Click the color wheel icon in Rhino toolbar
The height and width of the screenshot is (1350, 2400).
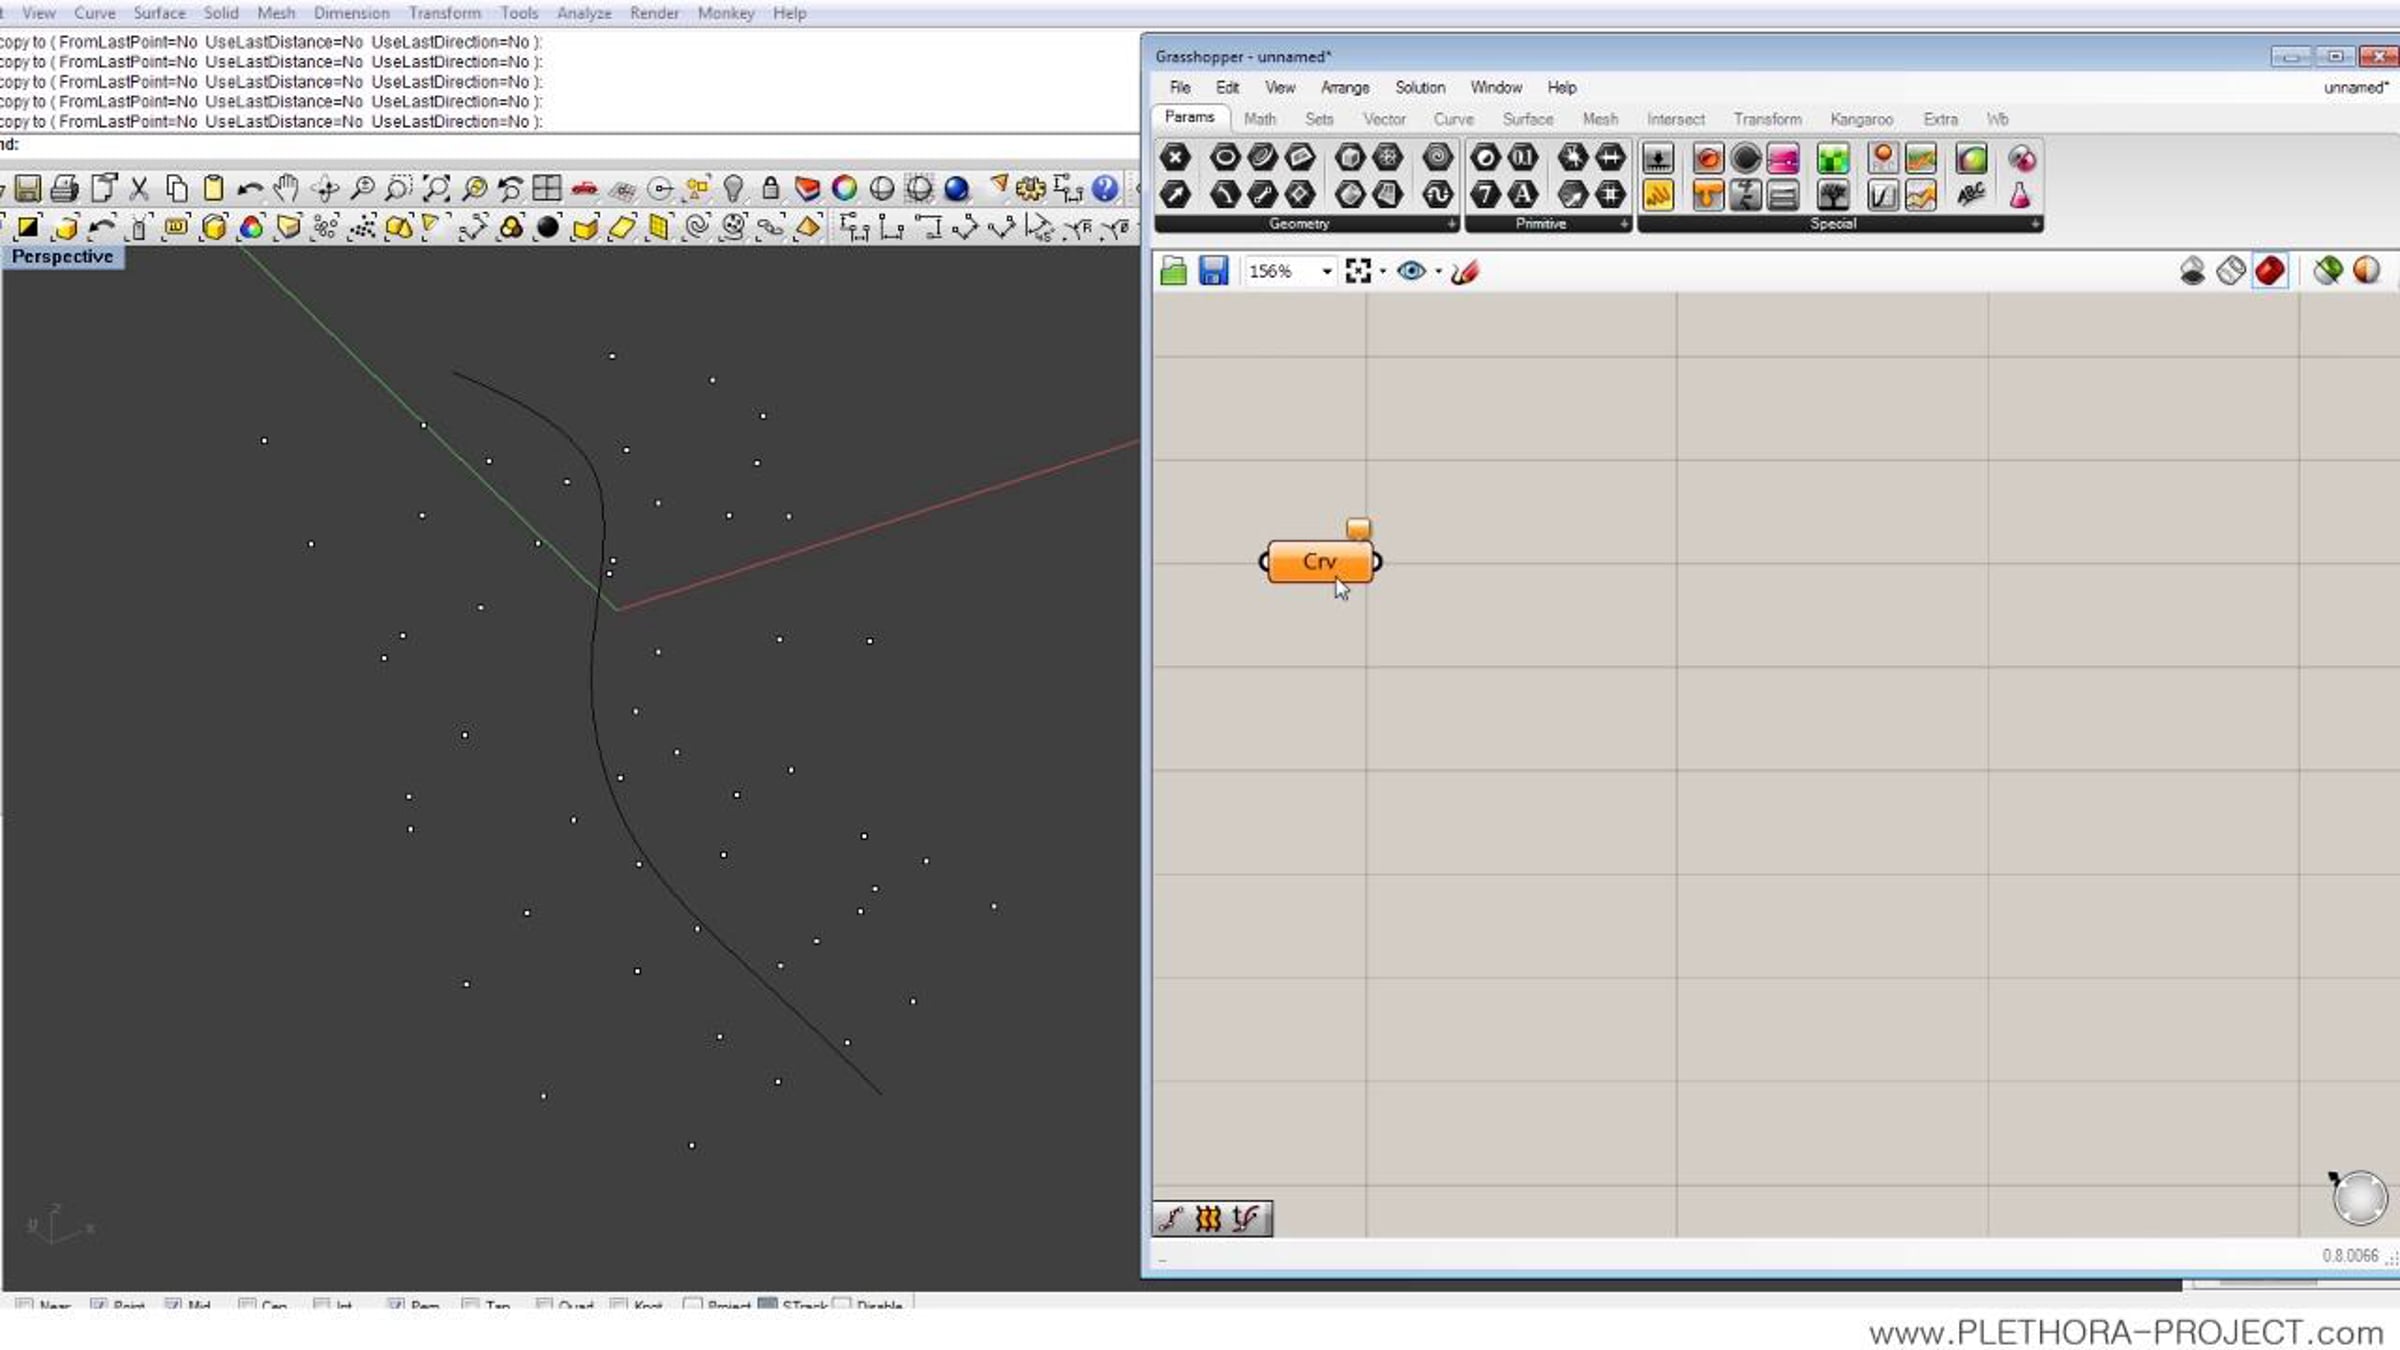tap(844, 188)
